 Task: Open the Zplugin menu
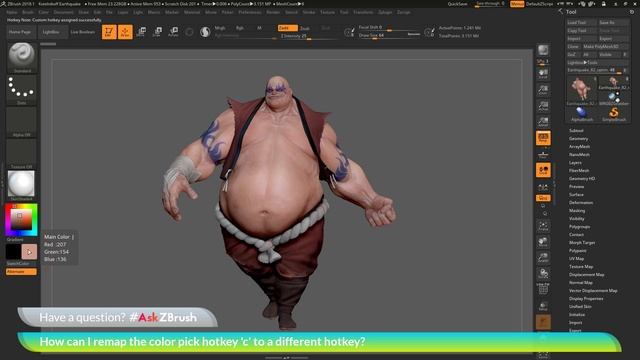(385, 12)
